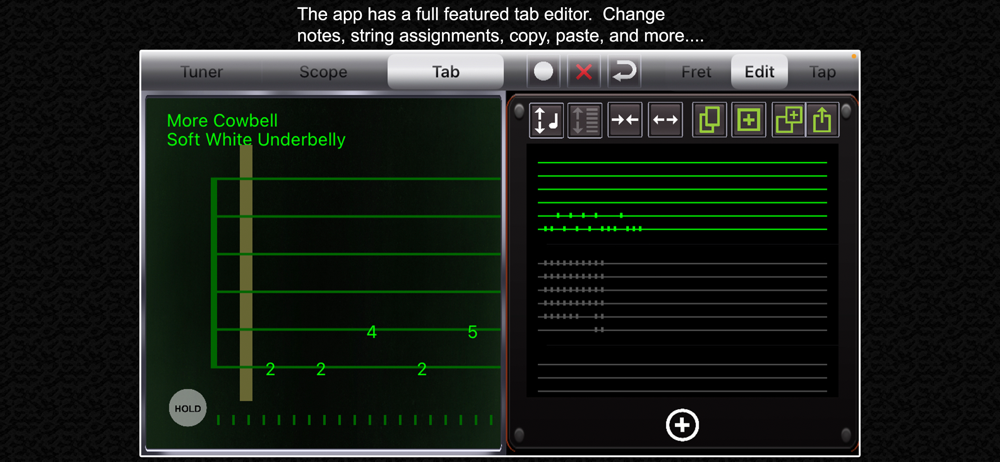Select the string assignment change tool
Viewport: 1000px width, 462px height.
(585, 120)
